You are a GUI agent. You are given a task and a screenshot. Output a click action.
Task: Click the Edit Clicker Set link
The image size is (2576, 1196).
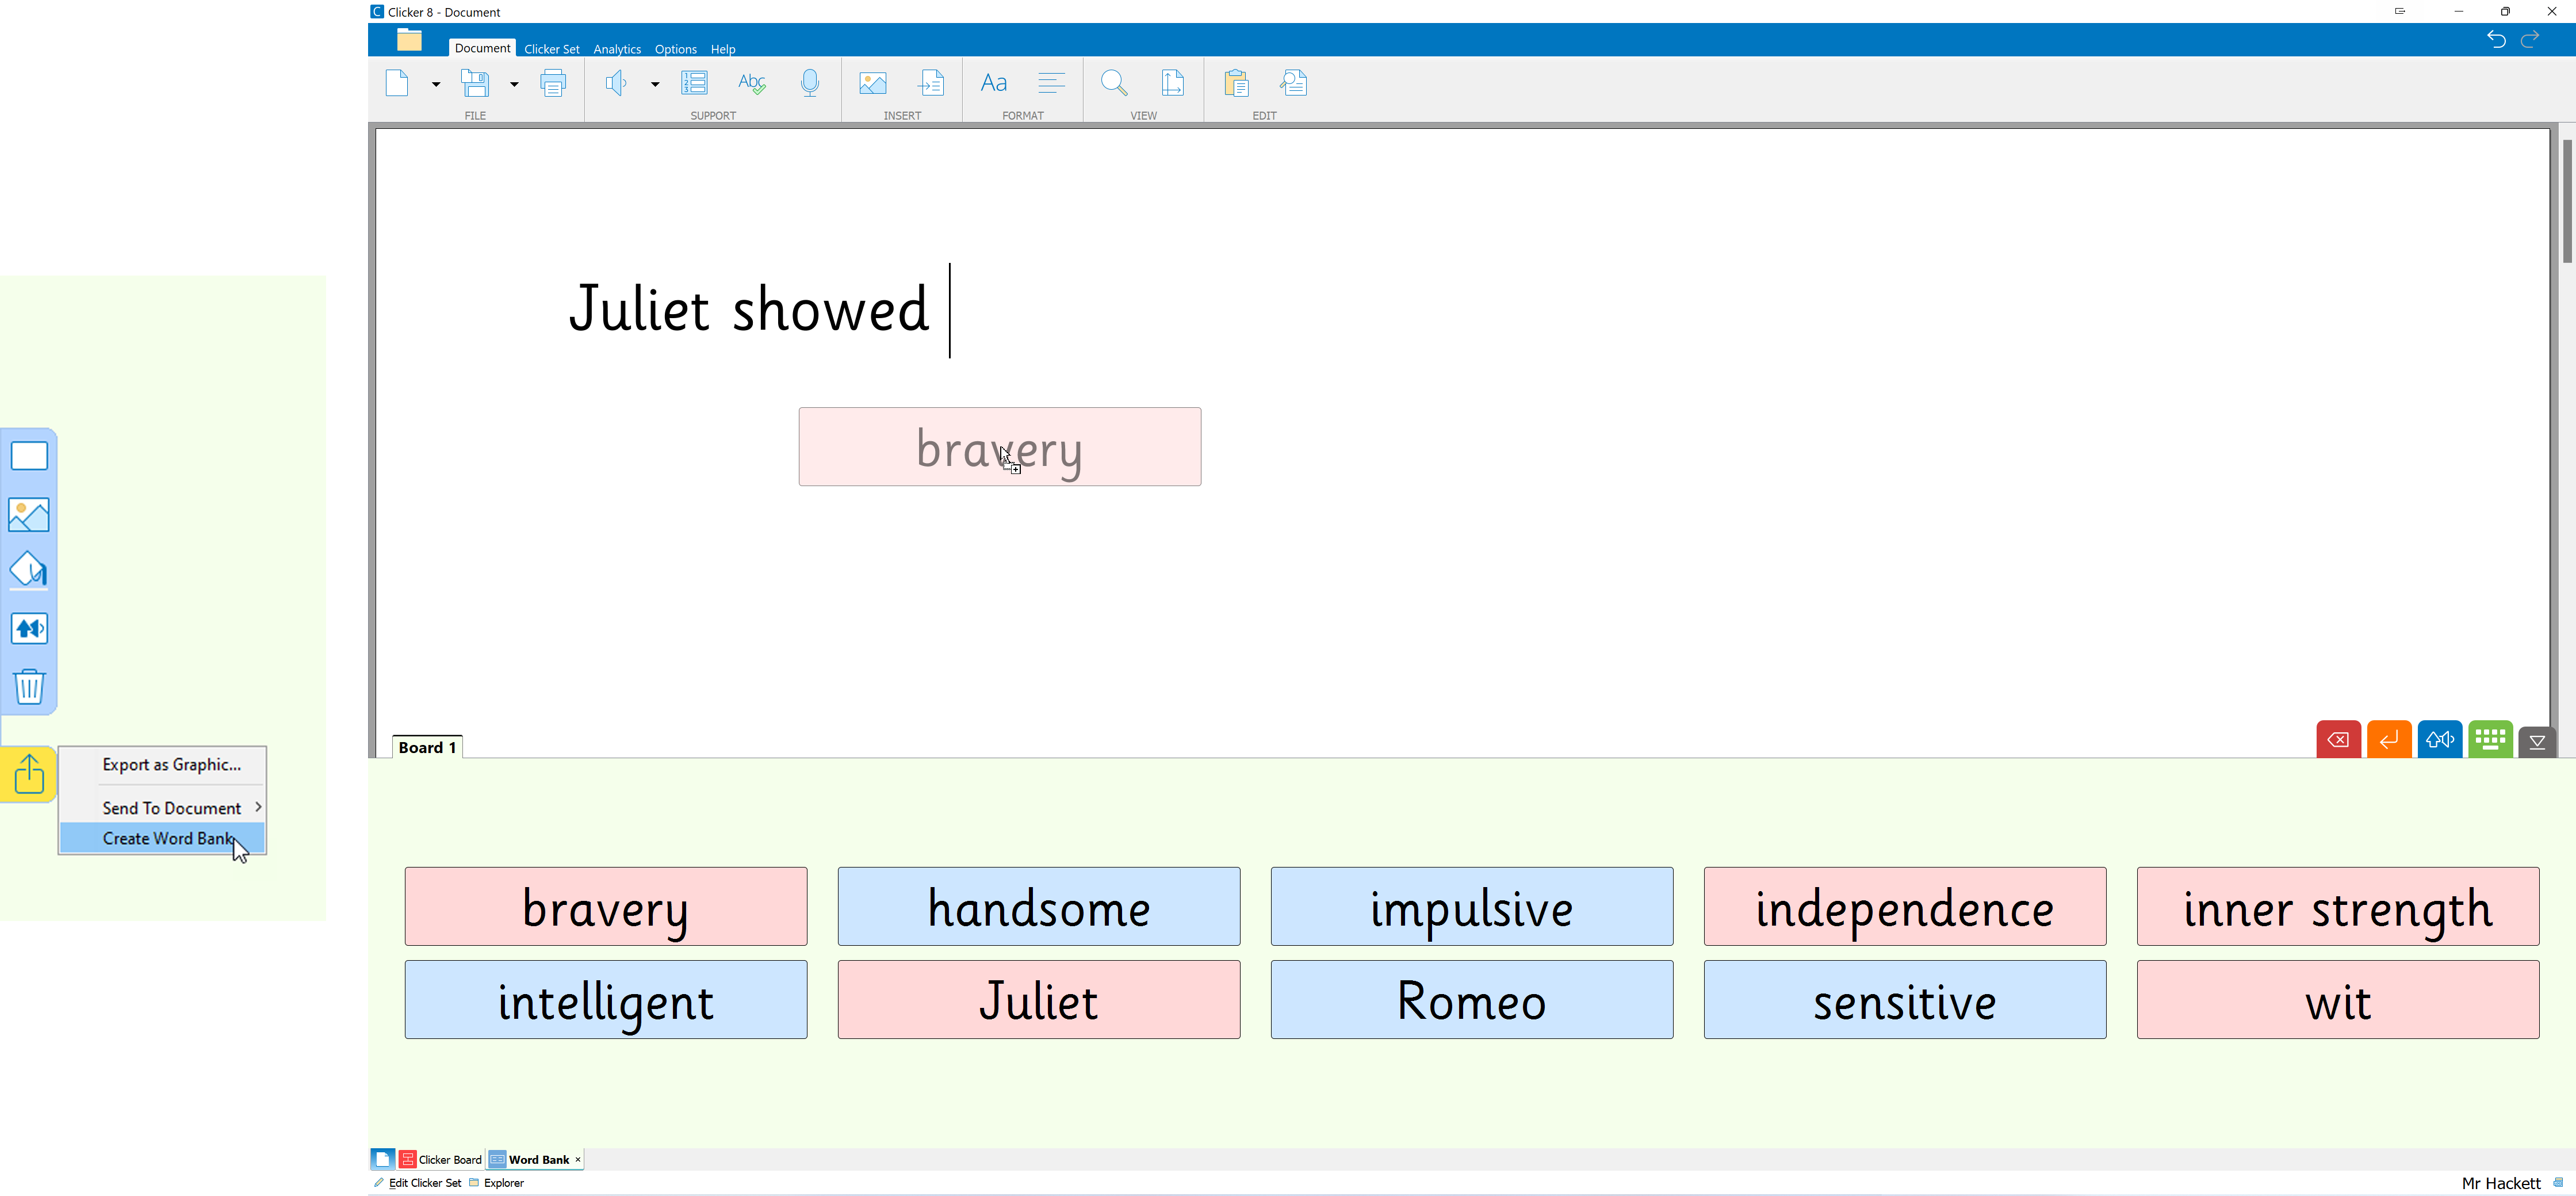(x=424, y=1182)
